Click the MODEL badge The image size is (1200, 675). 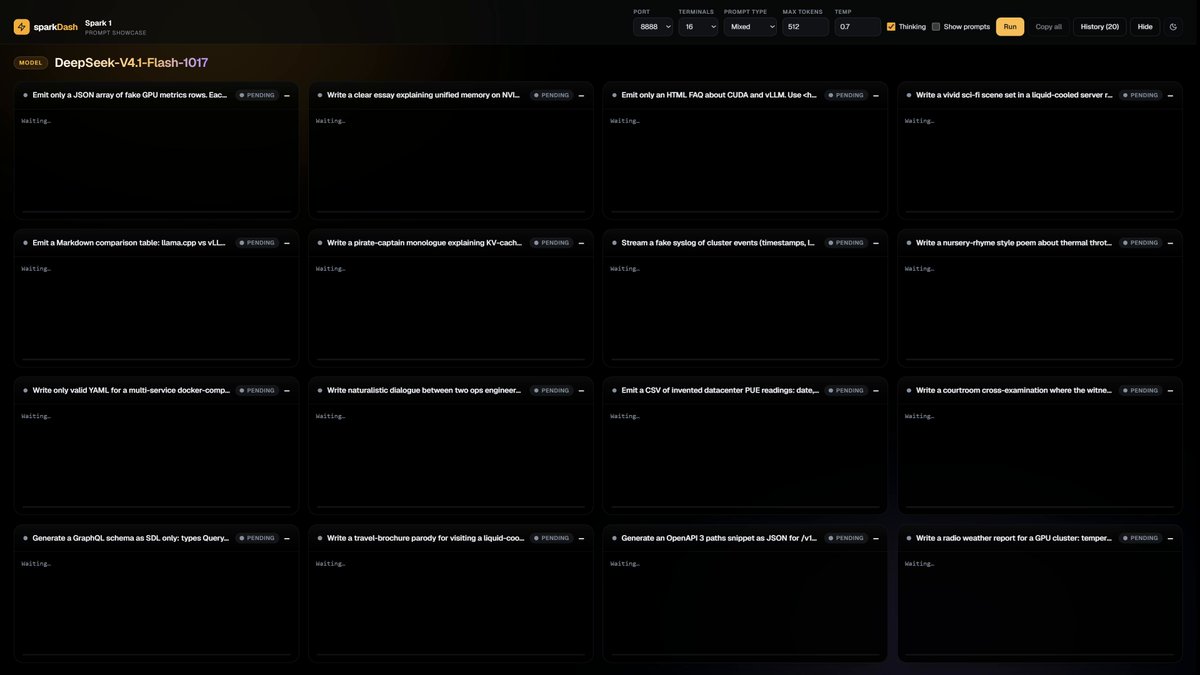31,63
